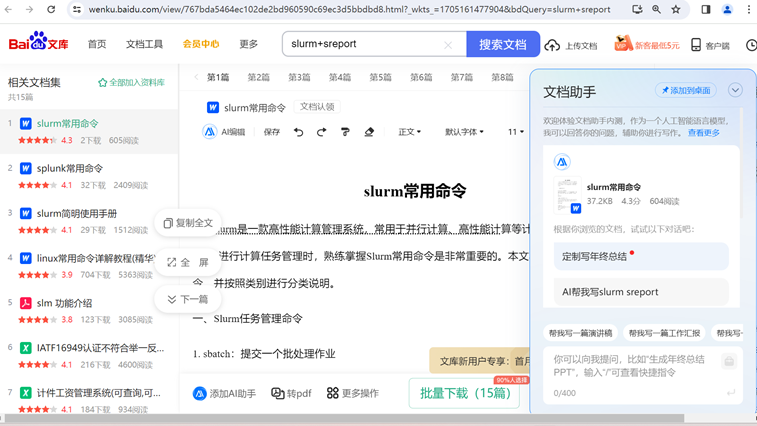Bookmark this page with the star icon
Viewport: 757px width, 426px height.
[676, 10]
